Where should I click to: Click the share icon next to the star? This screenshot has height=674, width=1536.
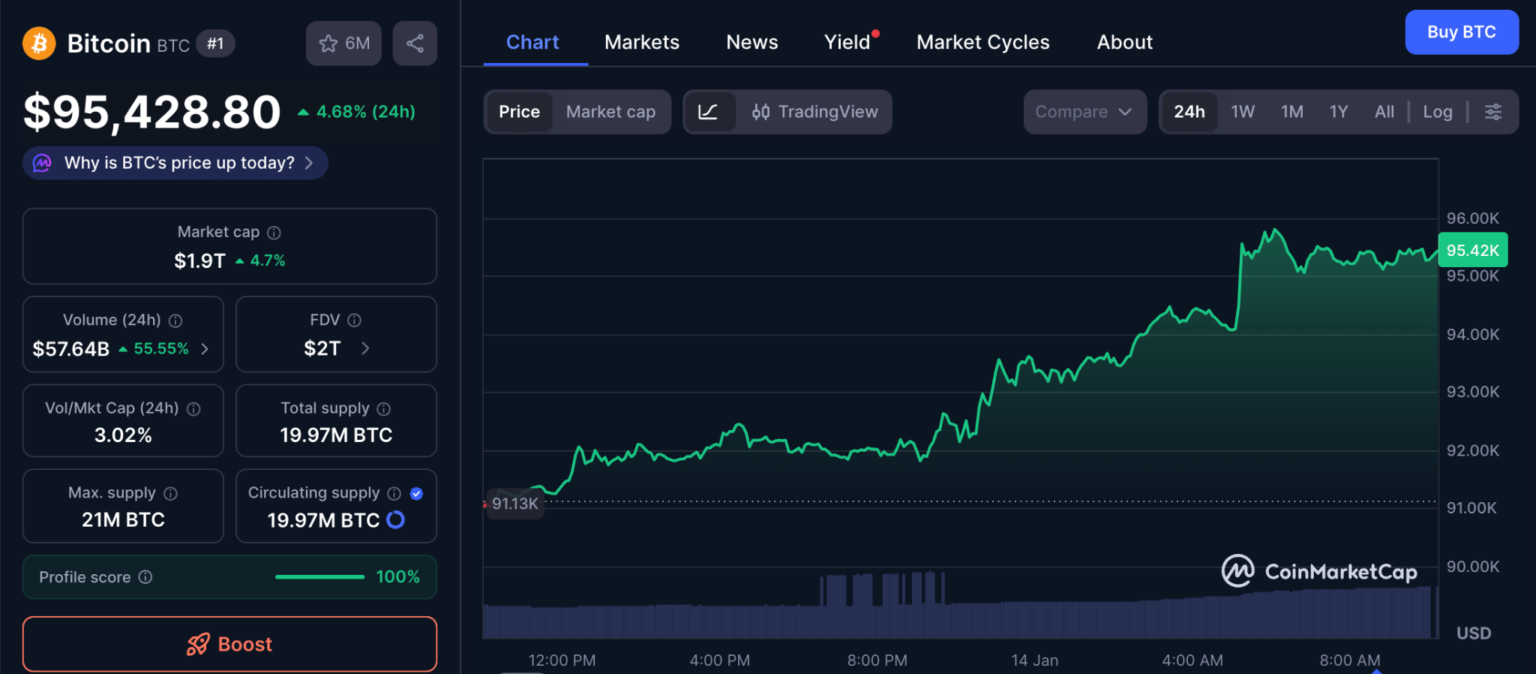point(415,43)
